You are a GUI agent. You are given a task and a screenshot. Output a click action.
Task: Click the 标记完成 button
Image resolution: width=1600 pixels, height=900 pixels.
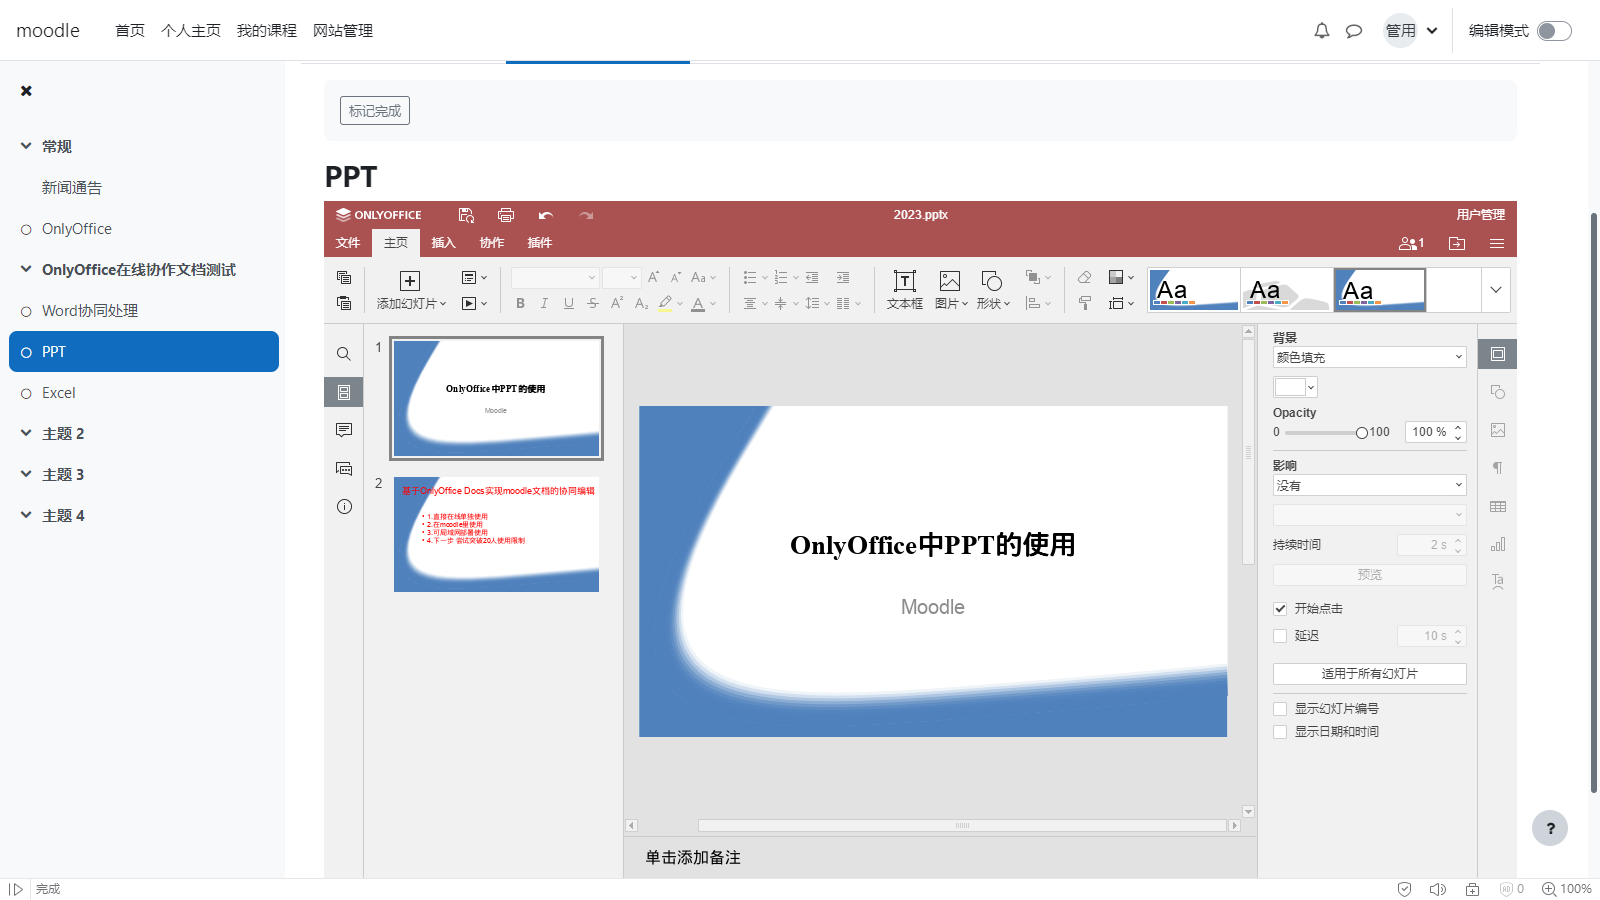[x=375, y=111]
